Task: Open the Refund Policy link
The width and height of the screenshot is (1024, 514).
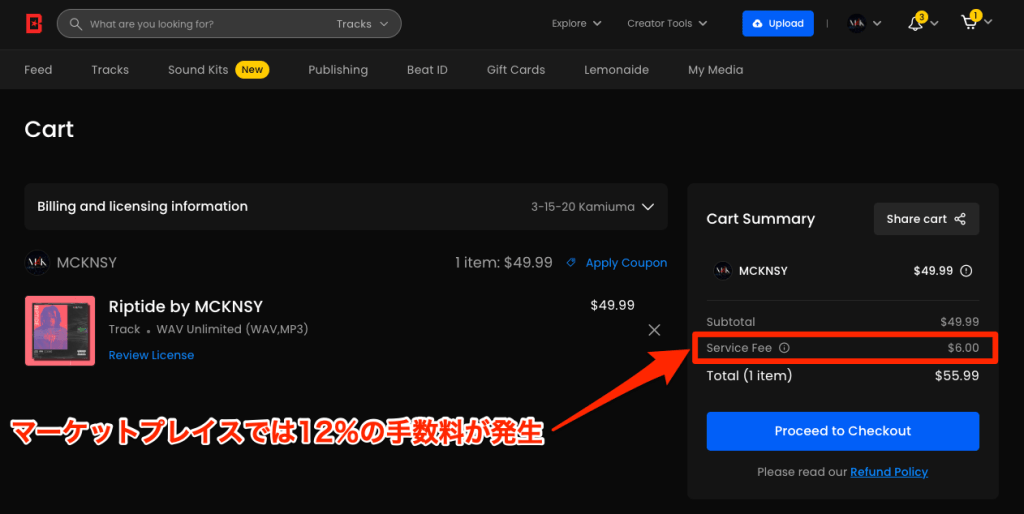Action: pyautogui.click(x=889, y=472)
